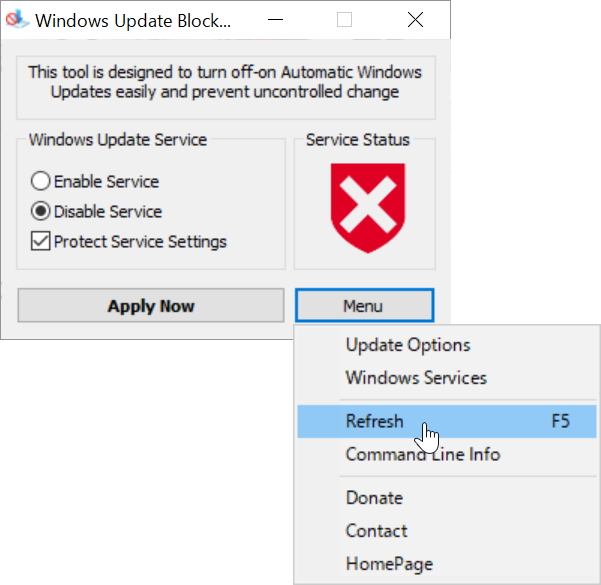Select the Enable Service radio button
This screenshot has height=585, width=601.
click(x=41, y=182)
